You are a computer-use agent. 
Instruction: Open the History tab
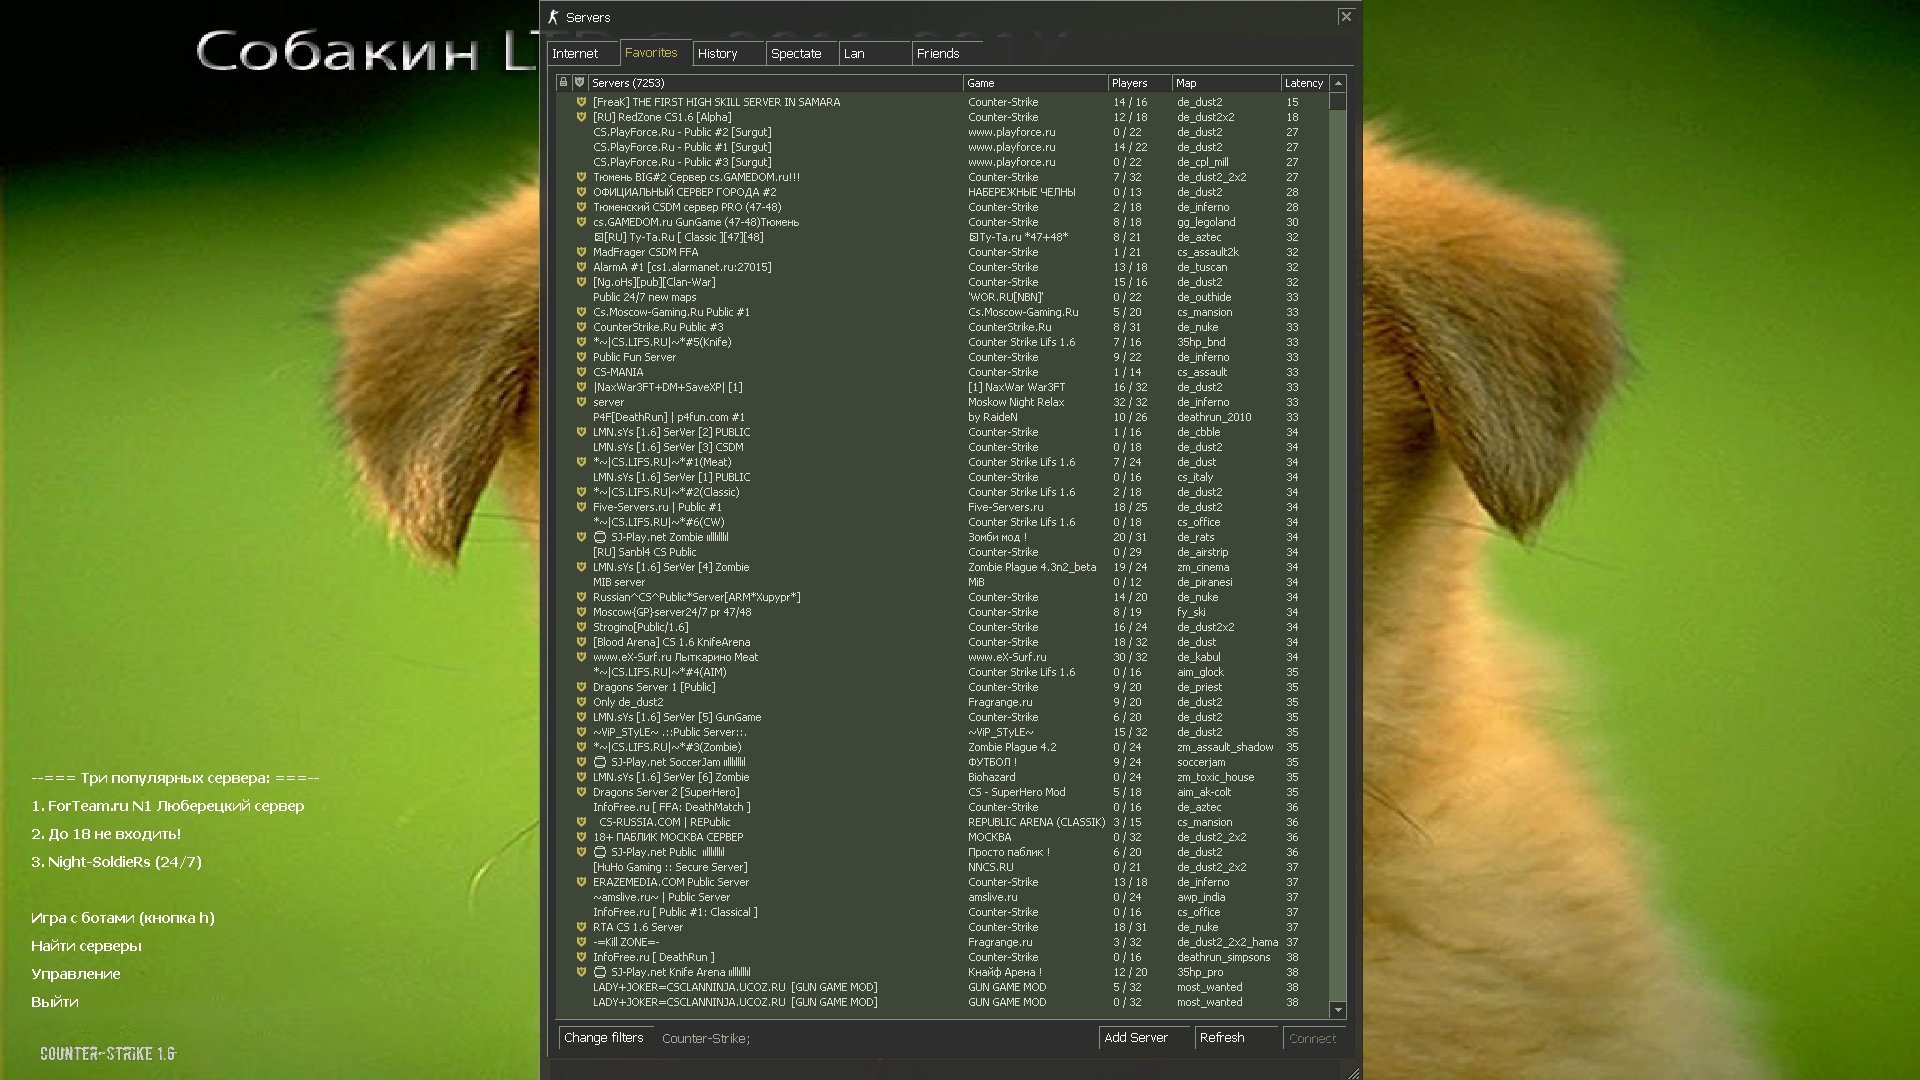(x=729, y=54)
